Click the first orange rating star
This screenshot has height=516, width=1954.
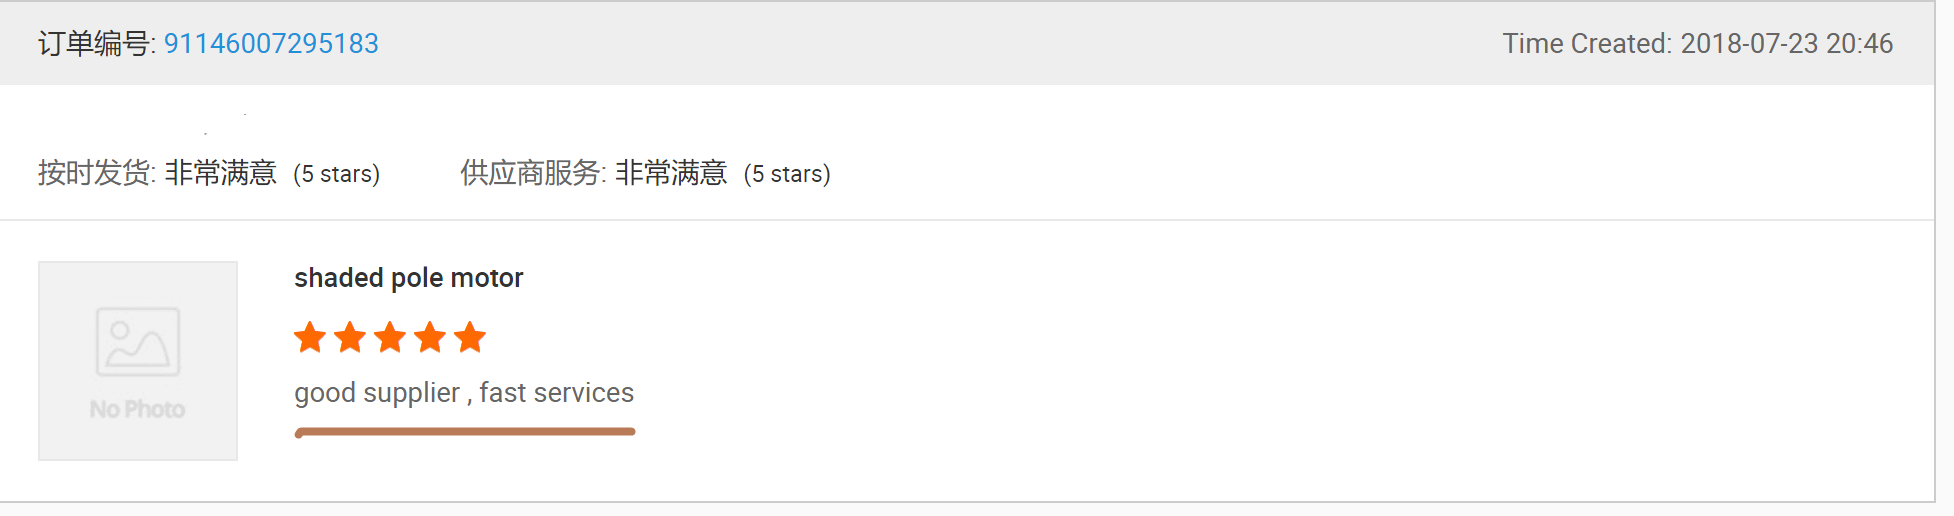point(310,338)
